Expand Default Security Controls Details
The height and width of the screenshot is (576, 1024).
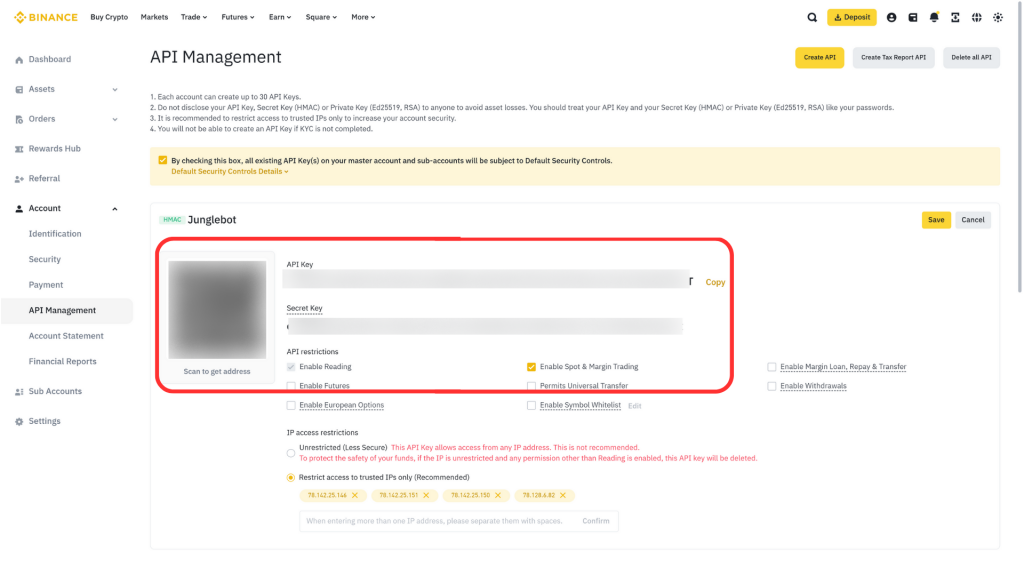[230, 172]
